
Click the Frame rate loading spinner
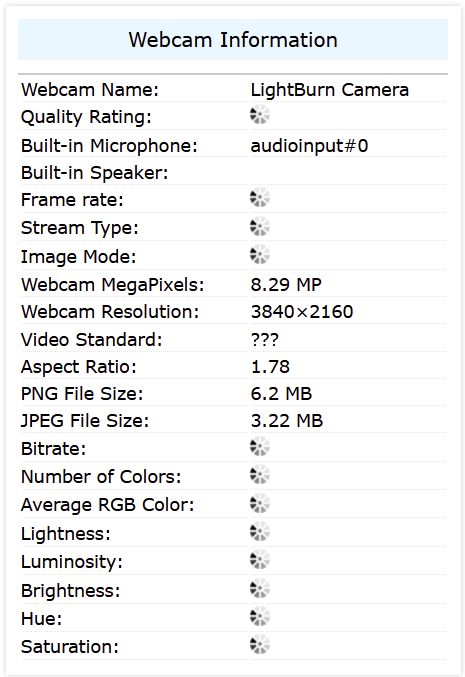tap(259, 198)
